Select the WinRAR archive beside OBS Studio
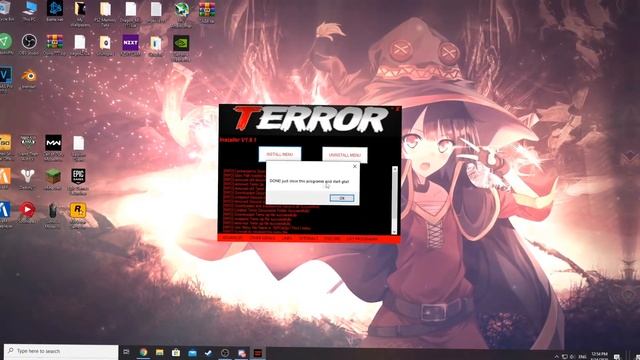 tap(54, 45)
